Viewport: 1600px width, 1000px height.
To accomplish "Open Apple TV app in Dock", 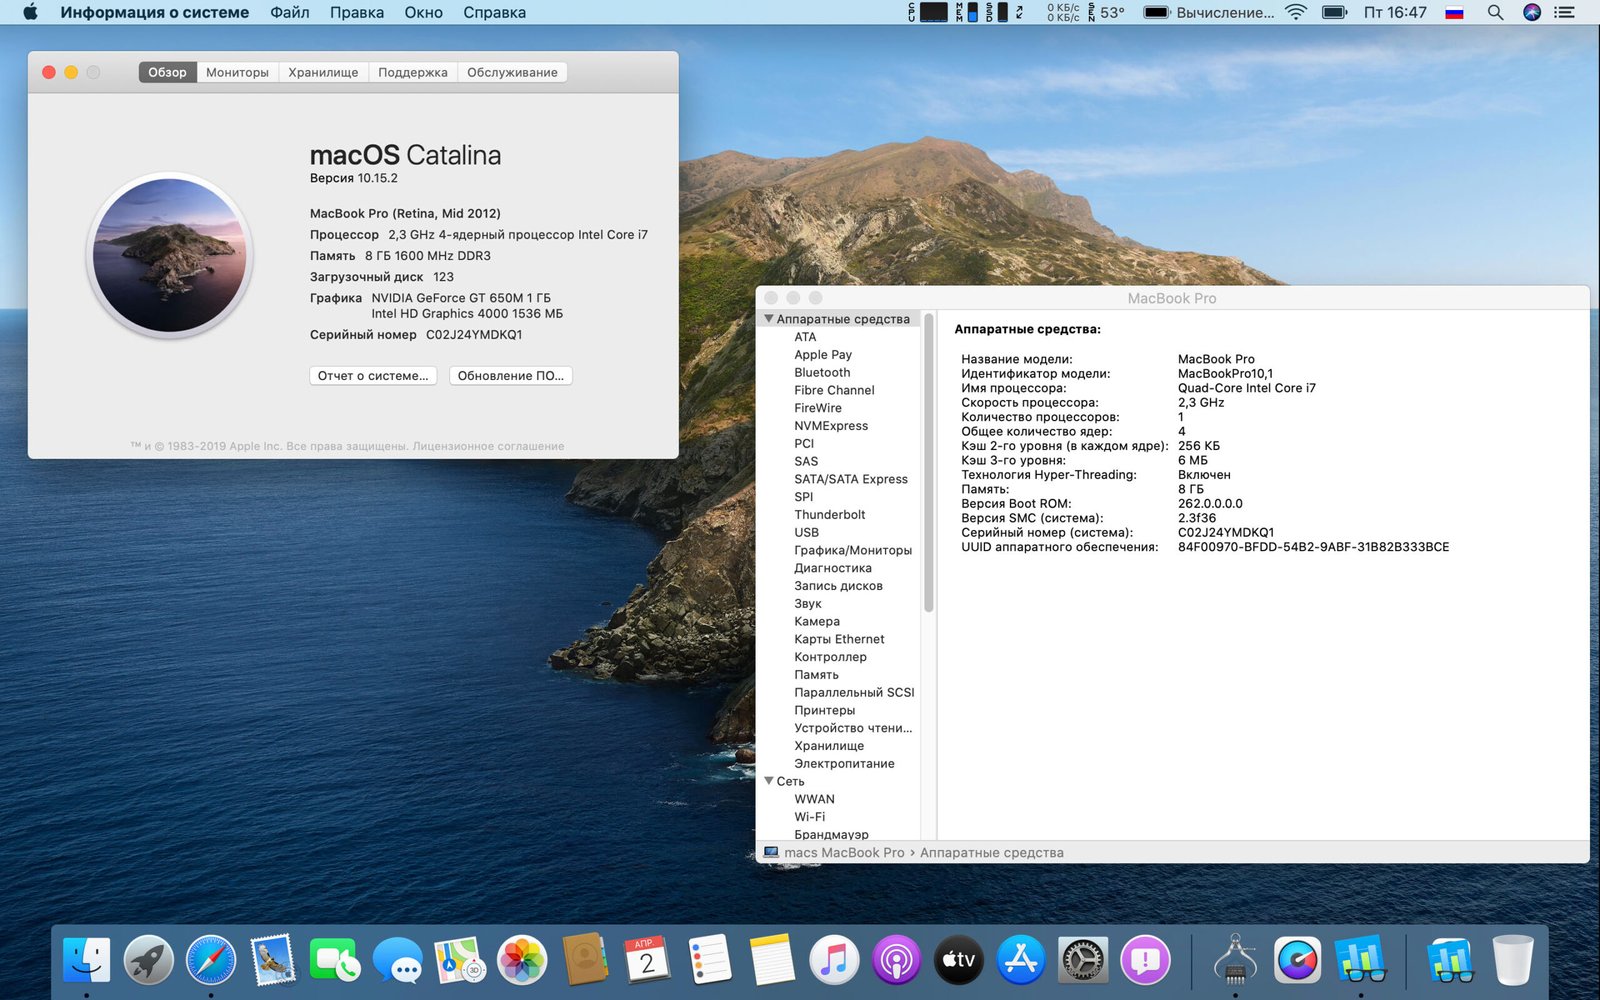I will [x=958, y=960].
